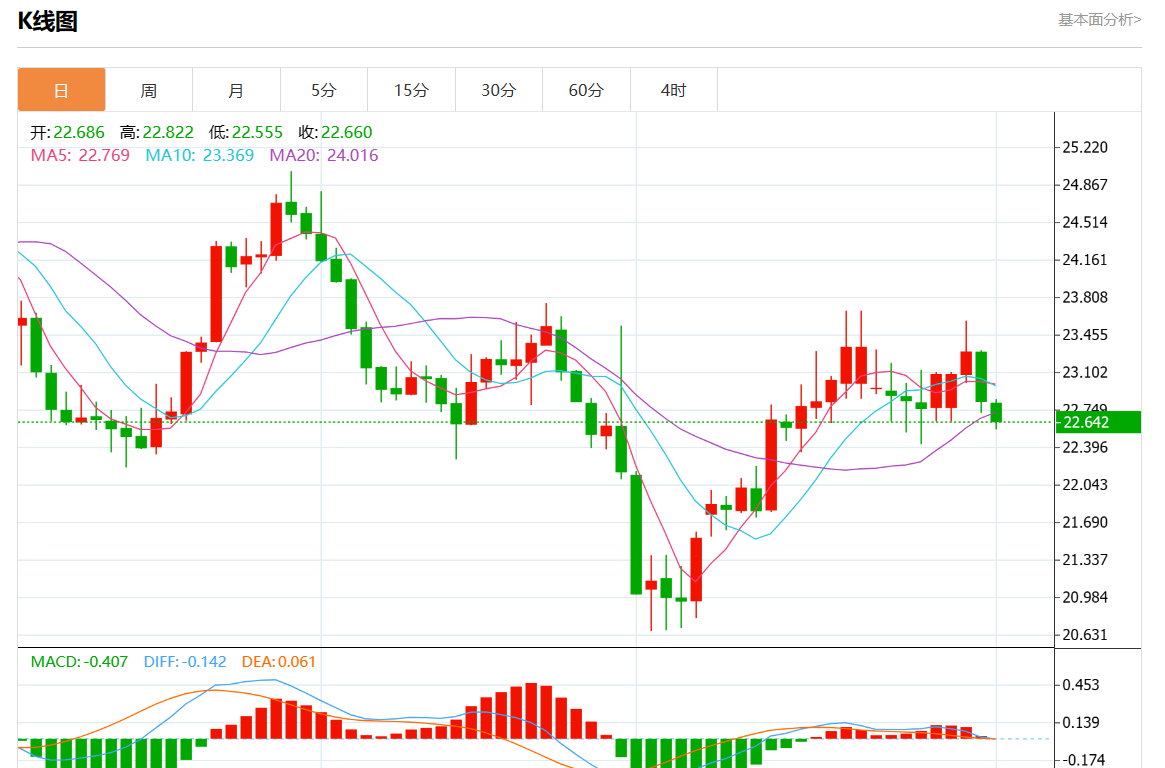Viewport: 1165px width, 768px height.
Task: Click the 23.808 price axis label
Action: (x=1085, y=297)
